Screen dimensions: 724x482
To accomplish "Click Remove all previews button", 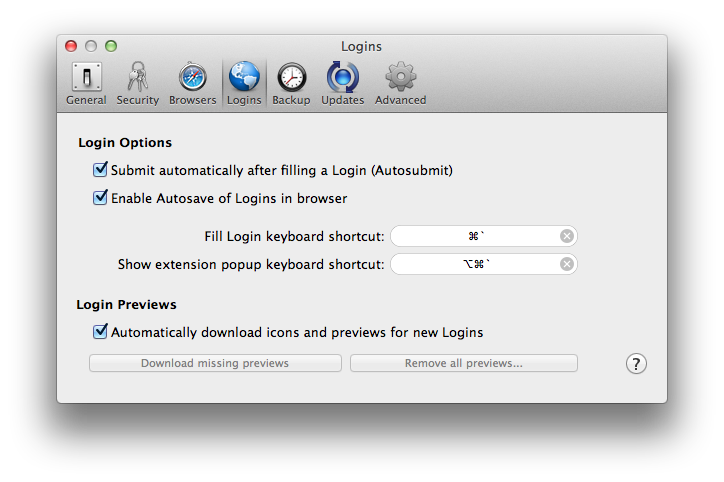I will pos(463,363).
